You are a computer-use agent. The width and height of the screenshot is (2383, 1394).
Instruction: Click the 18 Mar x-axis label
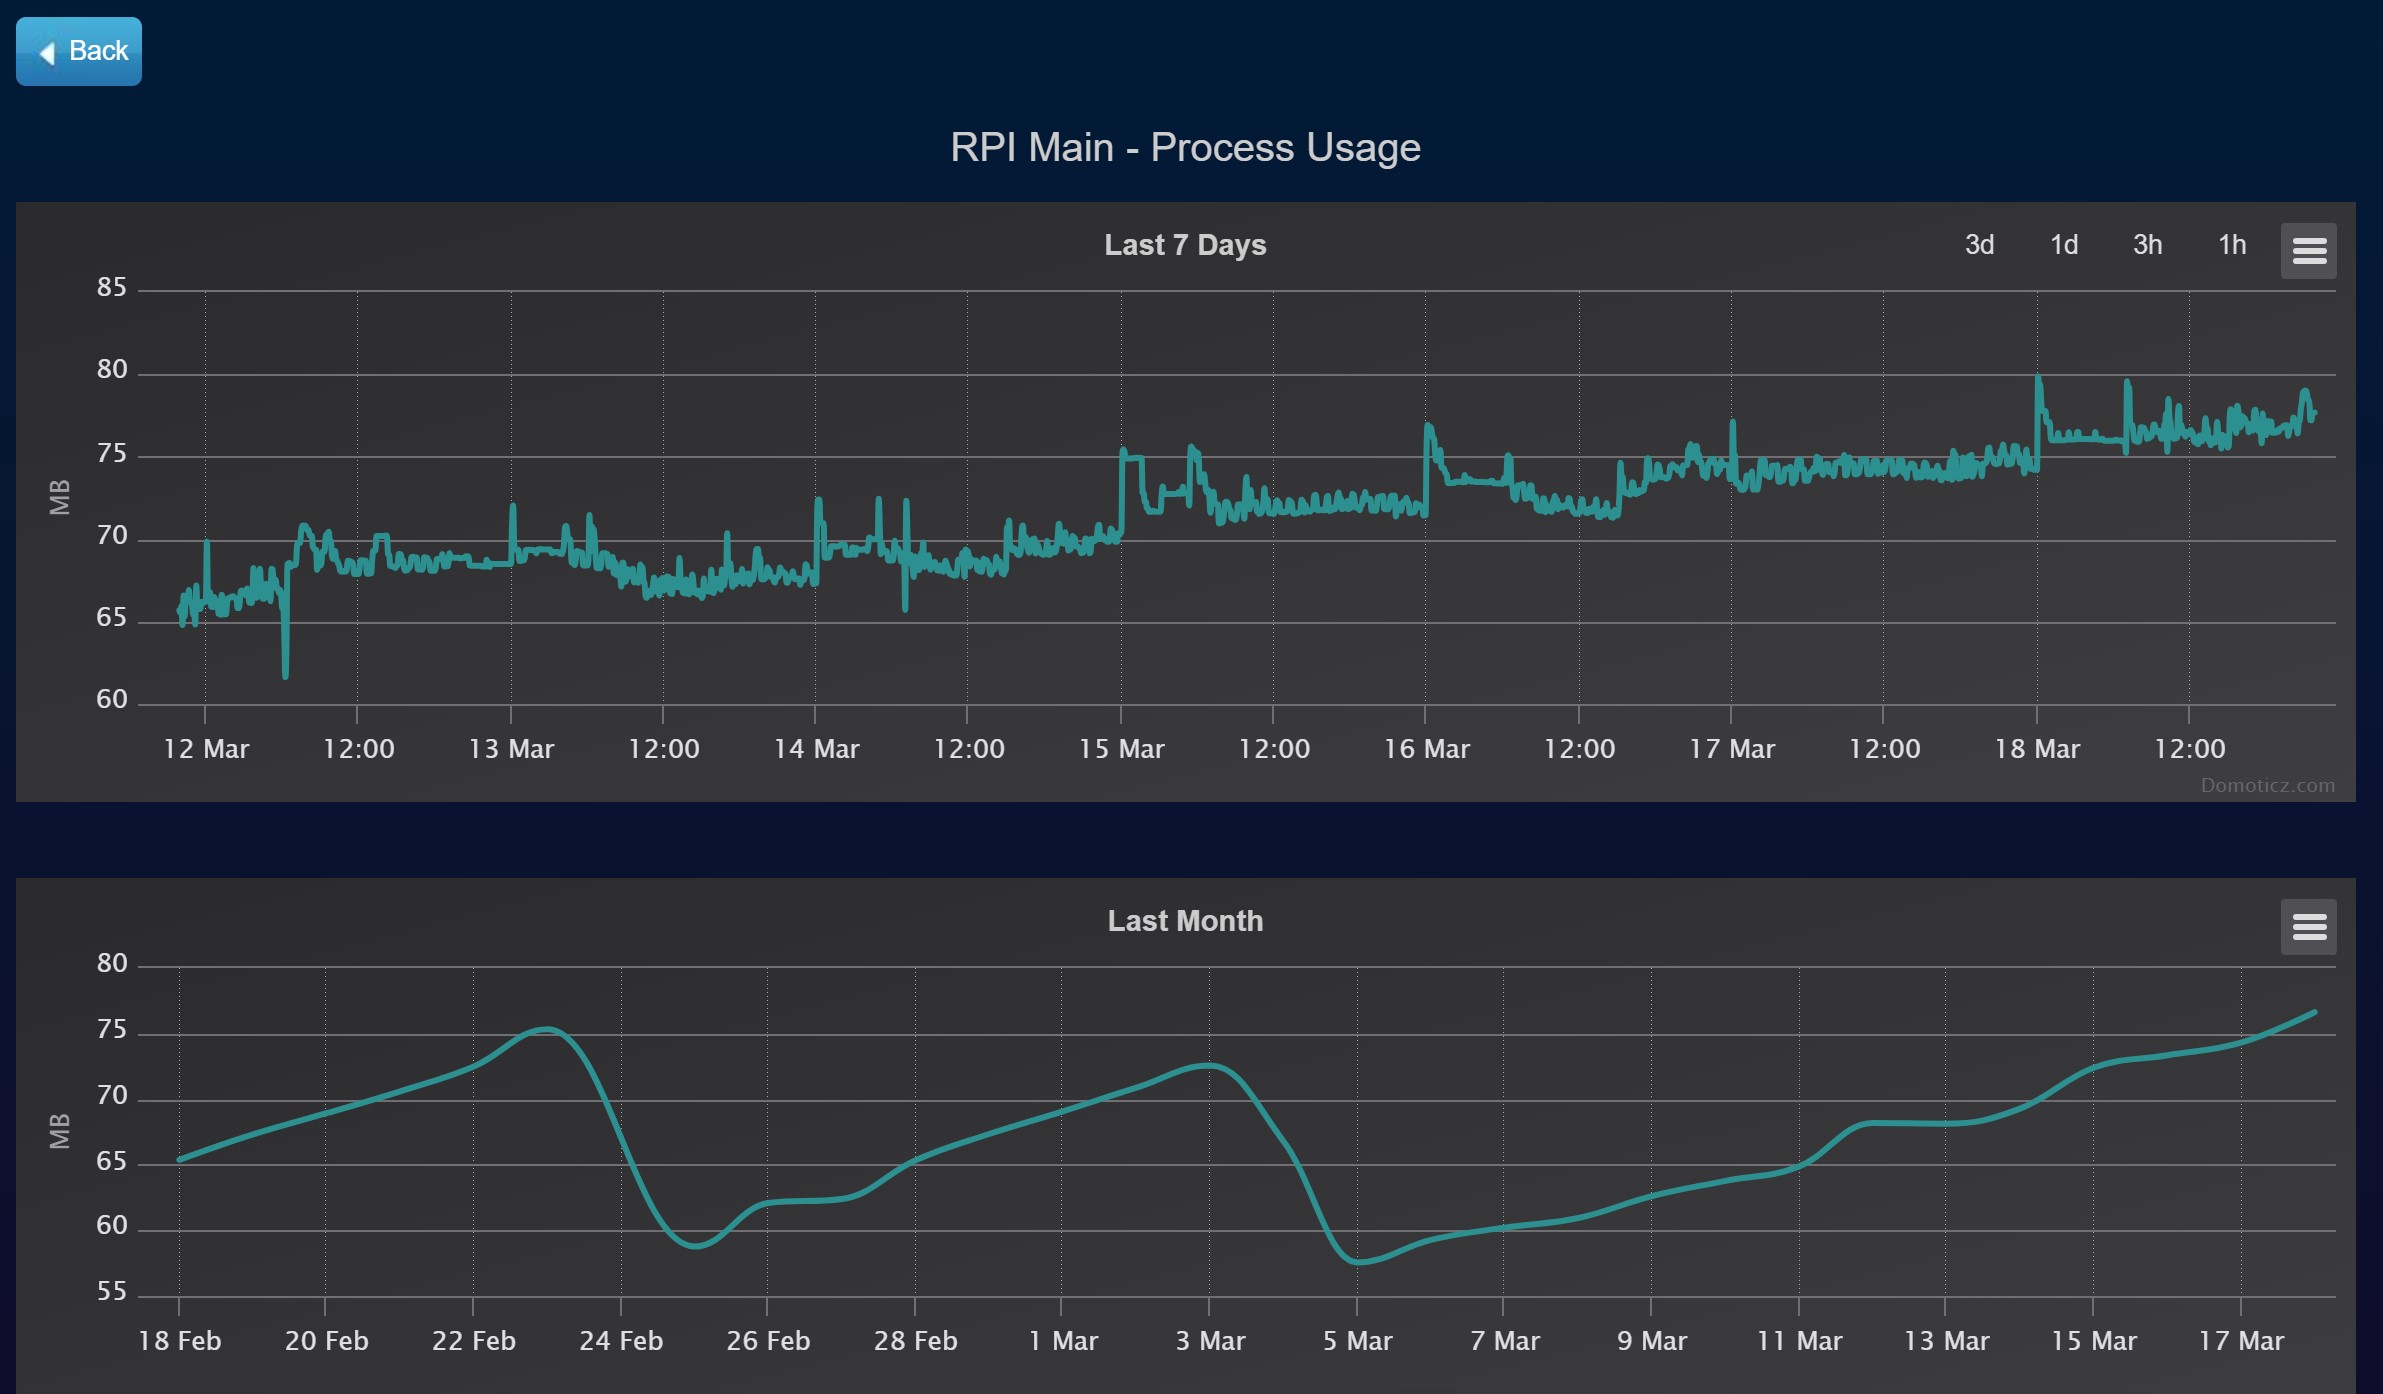(x=2037, y=749)
